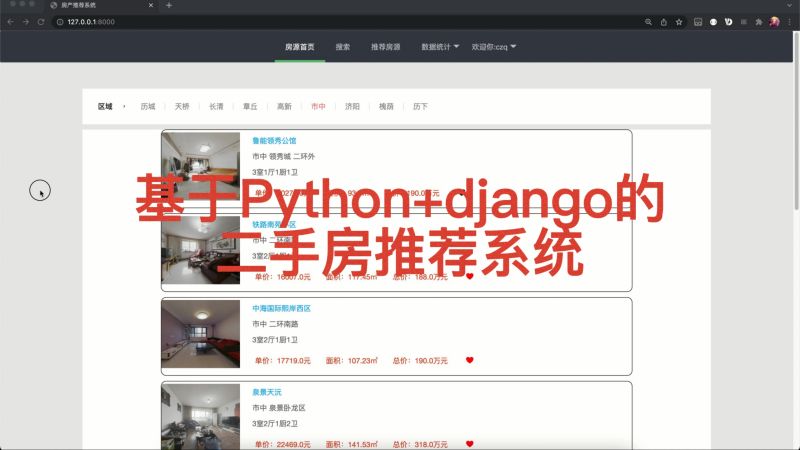Open the 鲁能领秀公馆 listing title
The width and height of the screenshot is (800, 450).
(x=274, y=140)
